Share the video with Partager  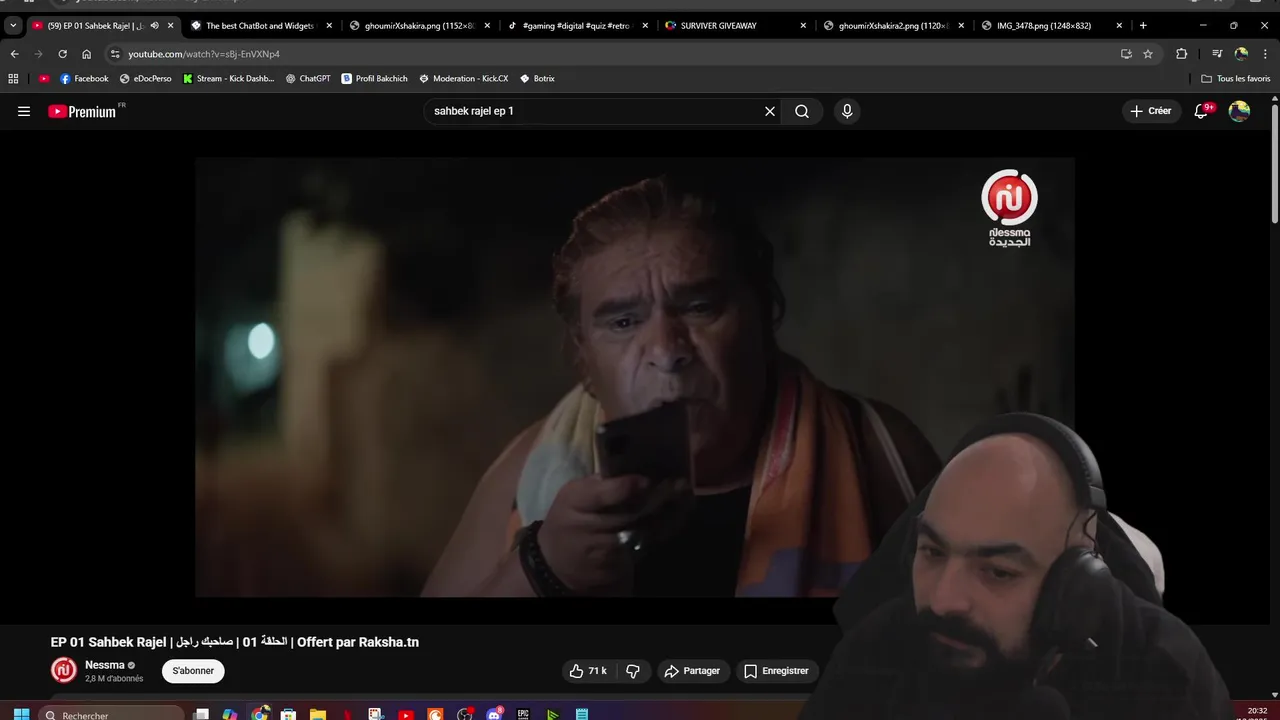tap(692, 671)
